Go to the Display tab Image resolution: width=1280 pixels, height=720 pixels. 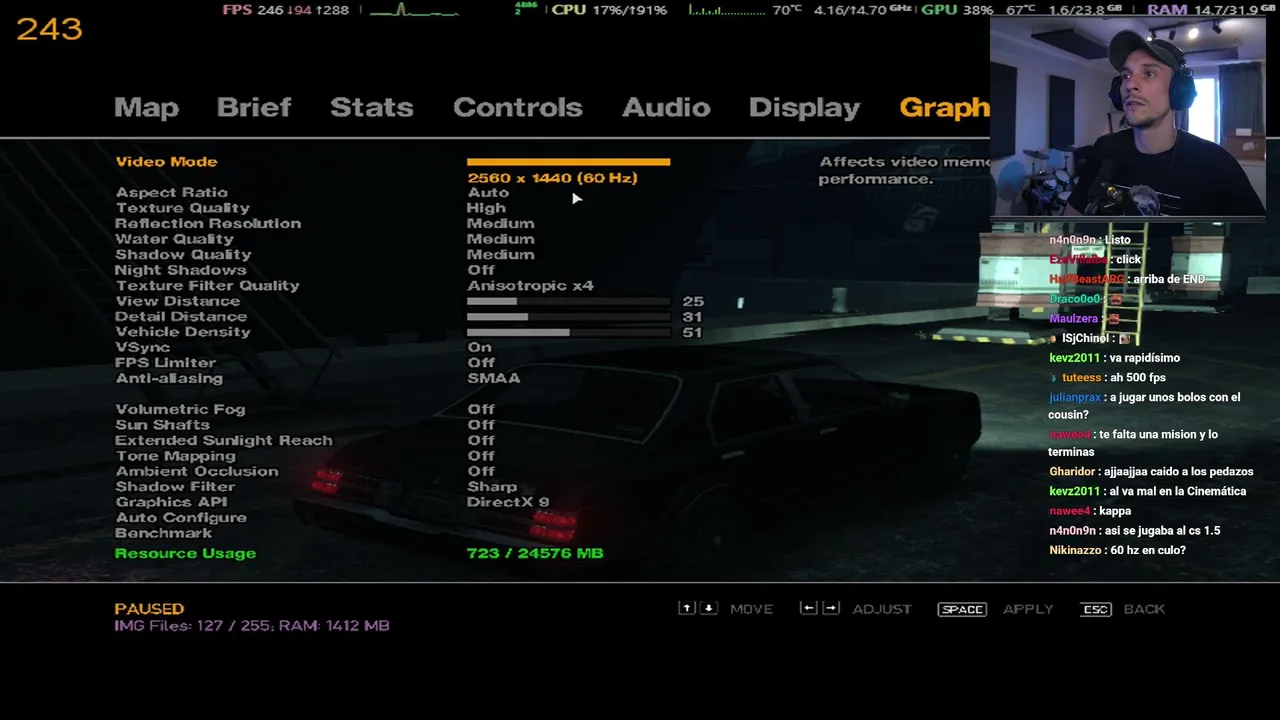(x=804, y=108)
